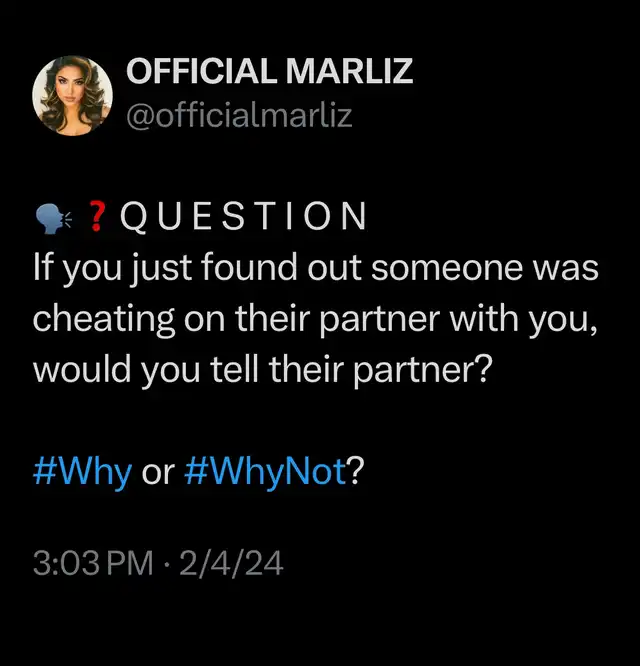
Task: Click the word "found" in the first line
Action: tap(249, 268)
